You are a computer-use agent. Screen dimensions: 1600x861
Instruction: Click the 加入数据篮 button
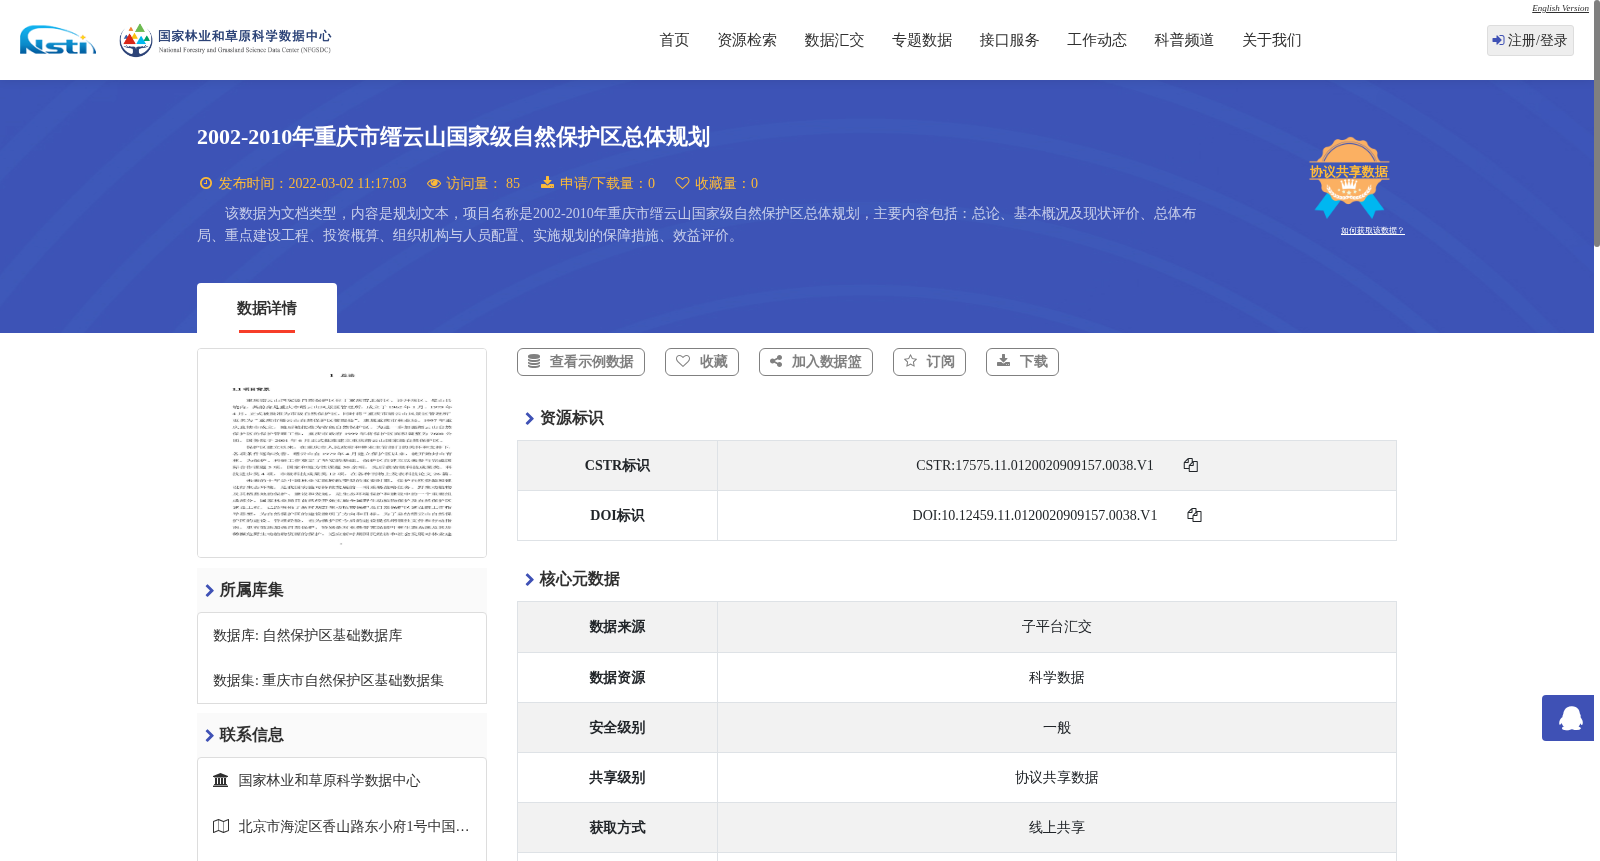coord(816,362)
